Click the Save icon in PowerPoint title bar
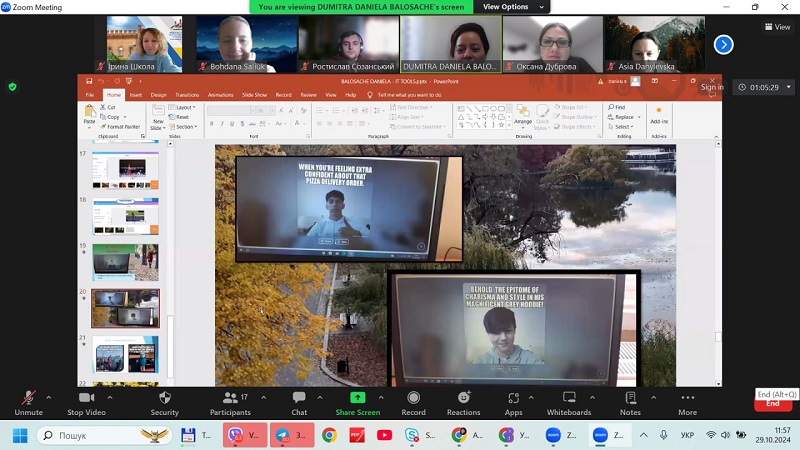Image resolution: width=800 pixels, height=450 pixels. pyautogui.click(x=89, y=81)
